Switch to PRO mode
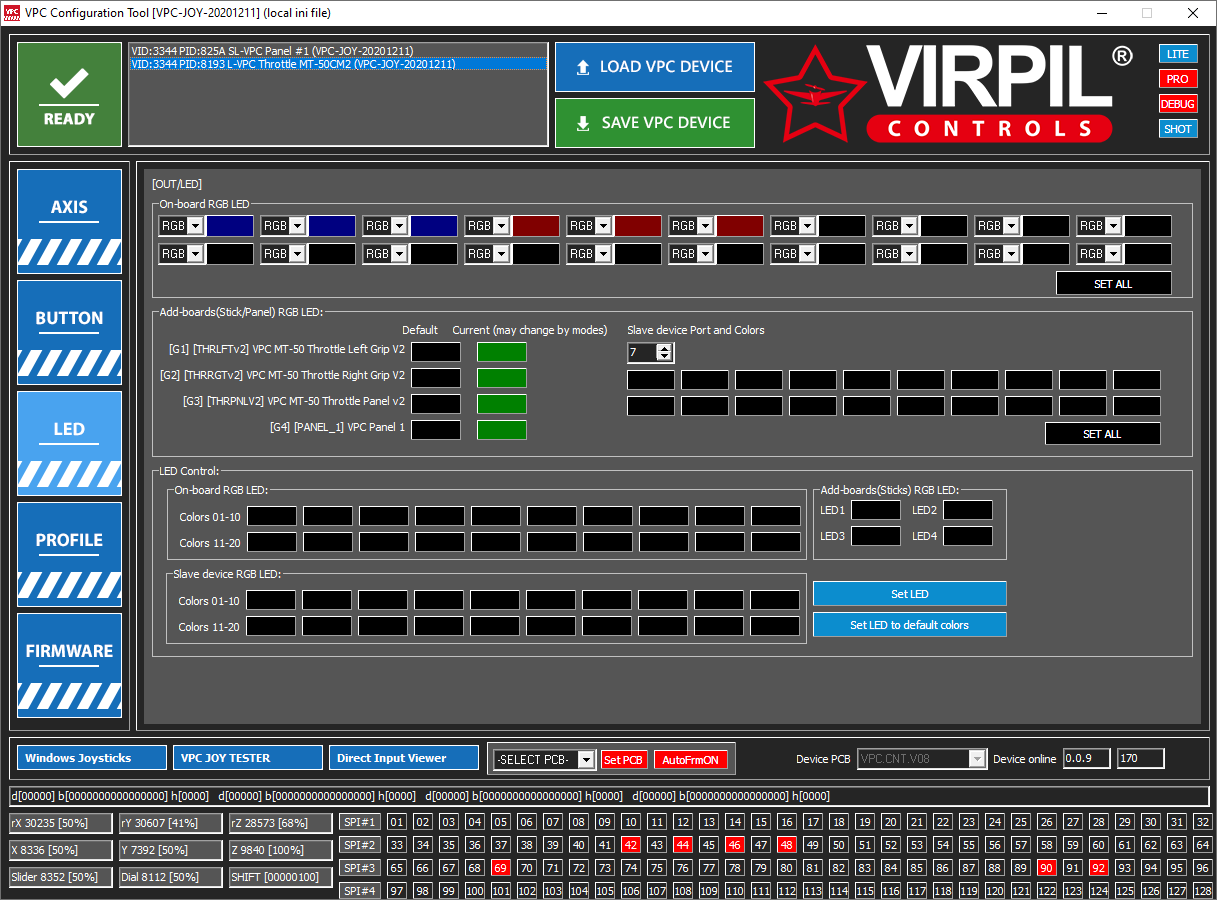The width and height of the screenshot is (1217, 900). 1178,79
